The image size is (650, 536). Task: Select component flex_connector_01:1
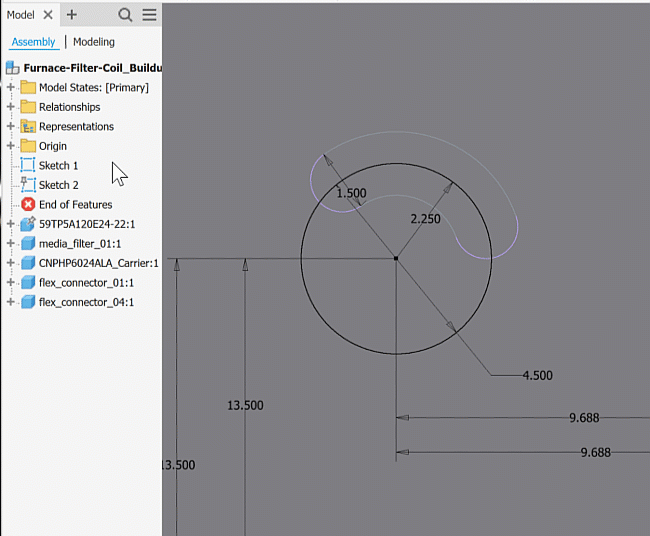click(x=86, y=282)
